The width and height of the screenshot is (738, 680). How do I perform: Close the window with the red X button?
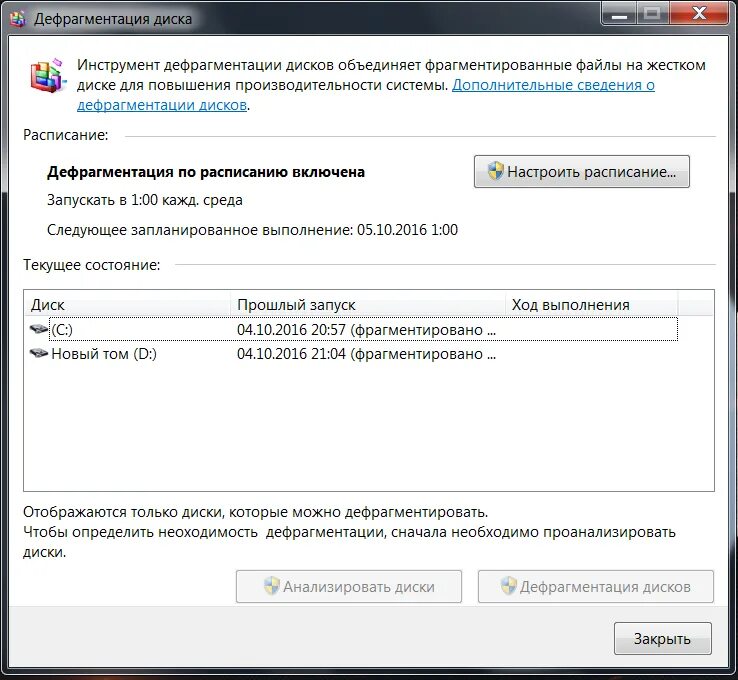click(x=700, y=14)
